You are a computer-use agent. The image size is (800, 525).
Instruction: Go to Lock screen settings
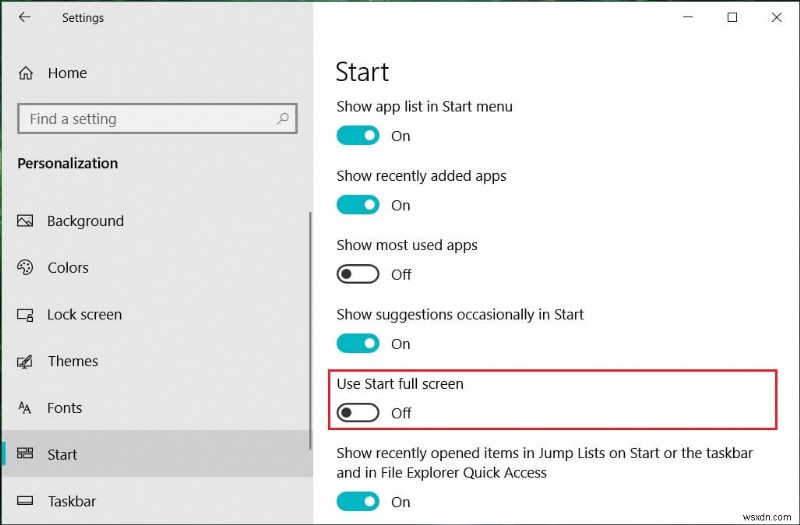(157, 315)
